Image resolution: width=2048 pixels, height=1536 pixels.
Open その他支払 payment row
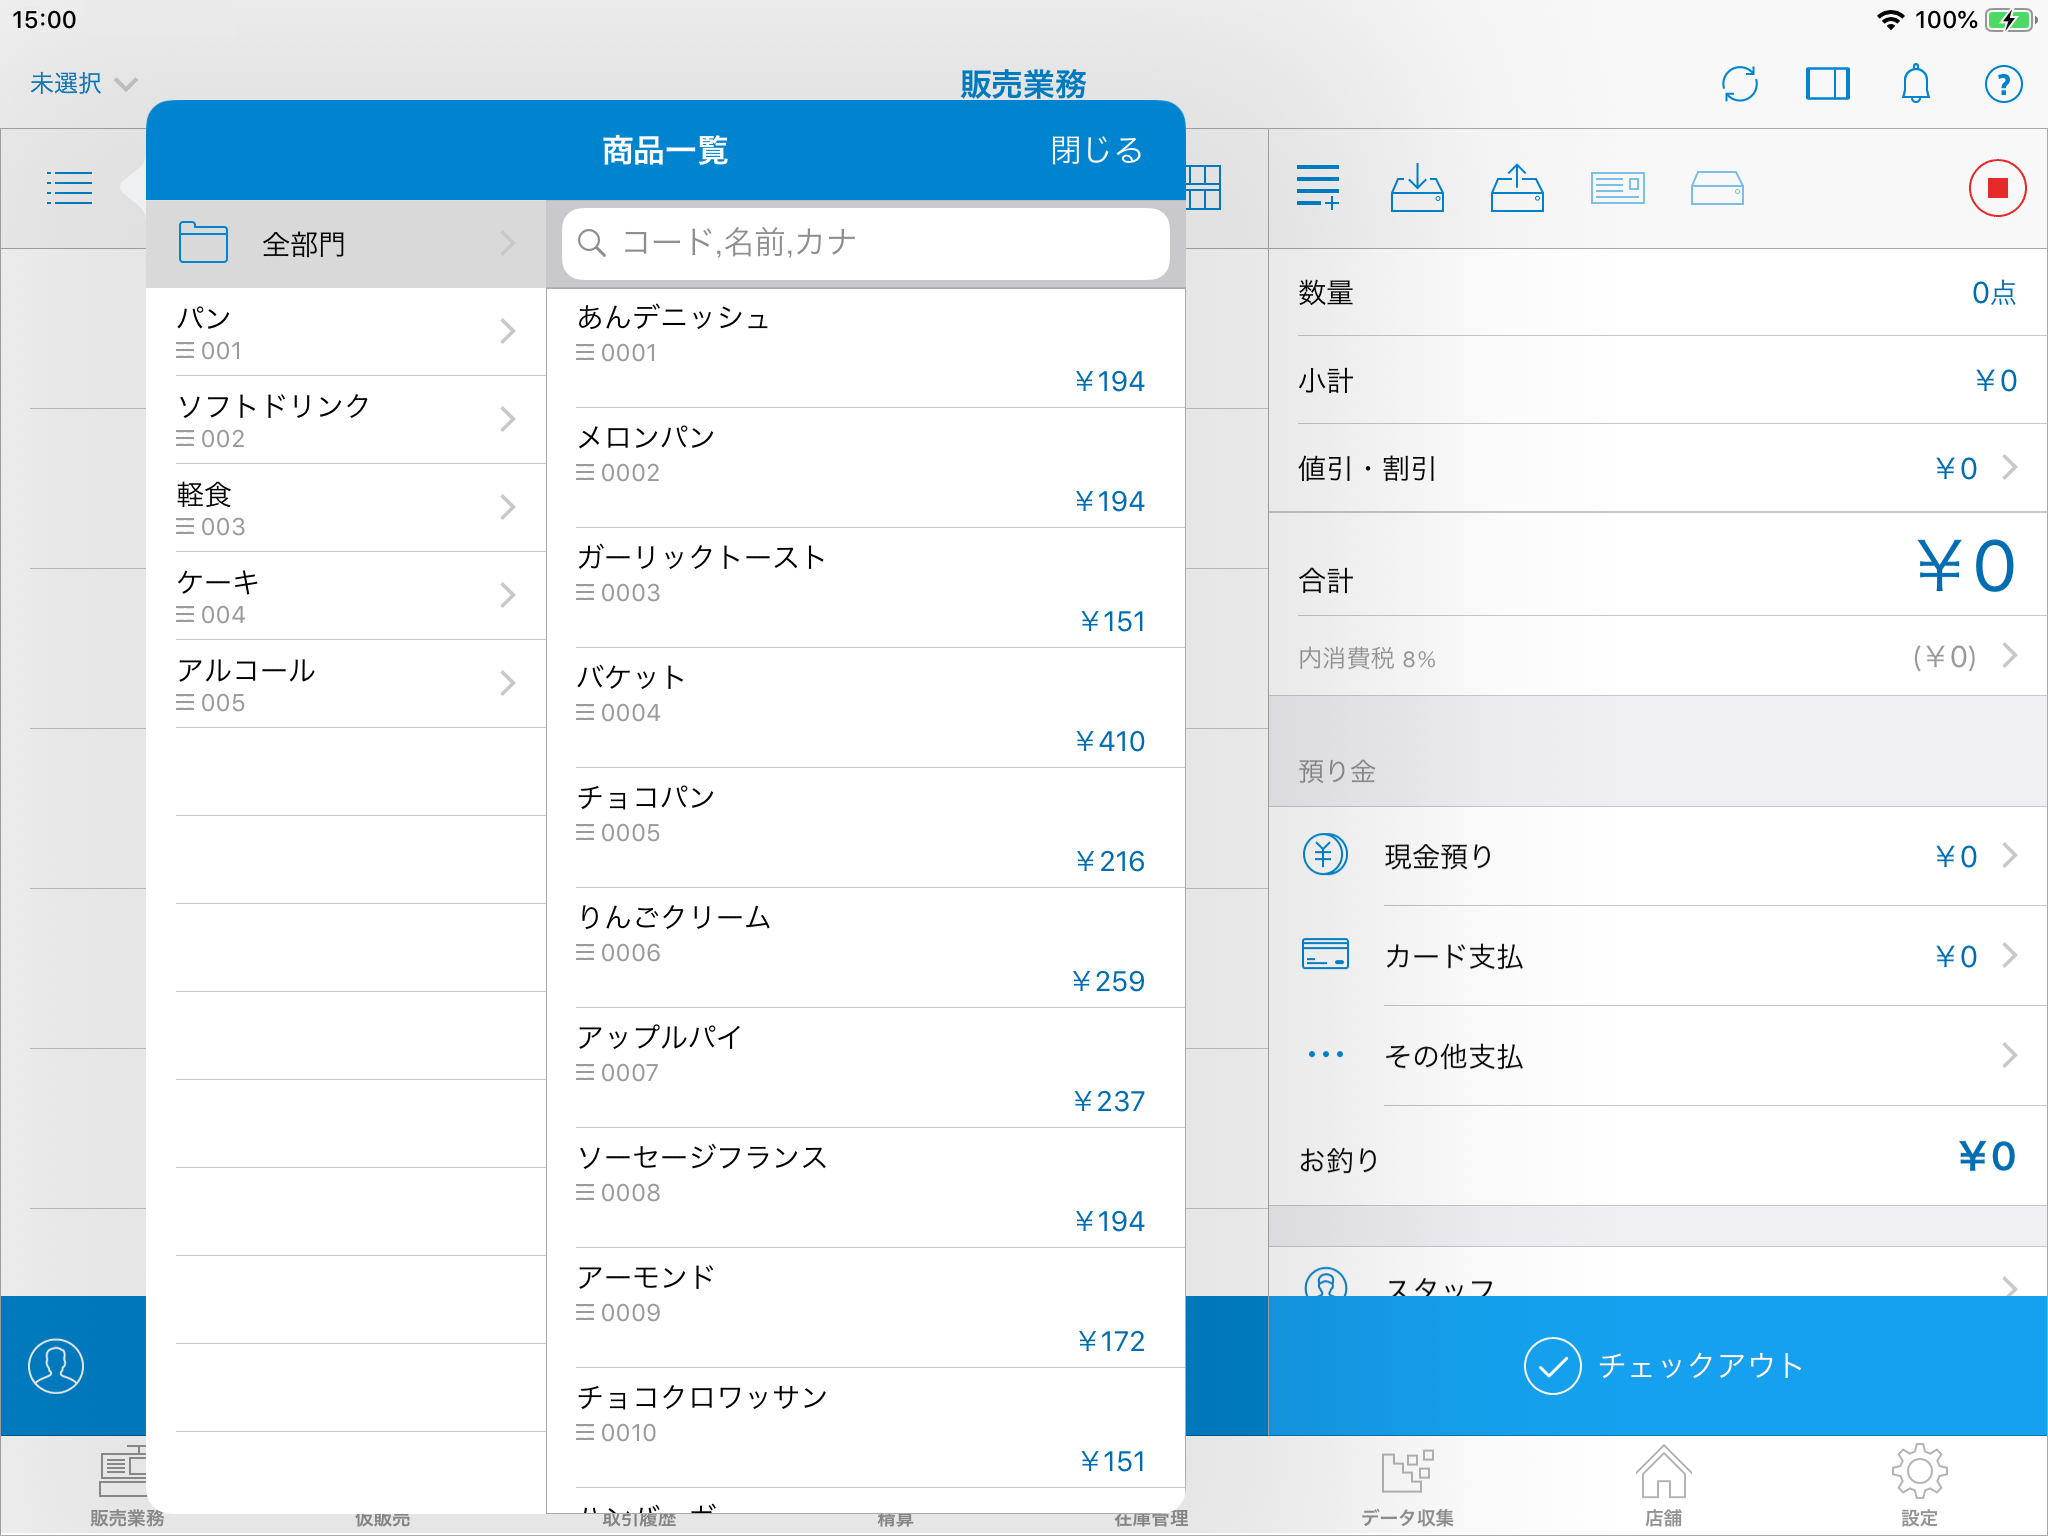(1658, 1056)
